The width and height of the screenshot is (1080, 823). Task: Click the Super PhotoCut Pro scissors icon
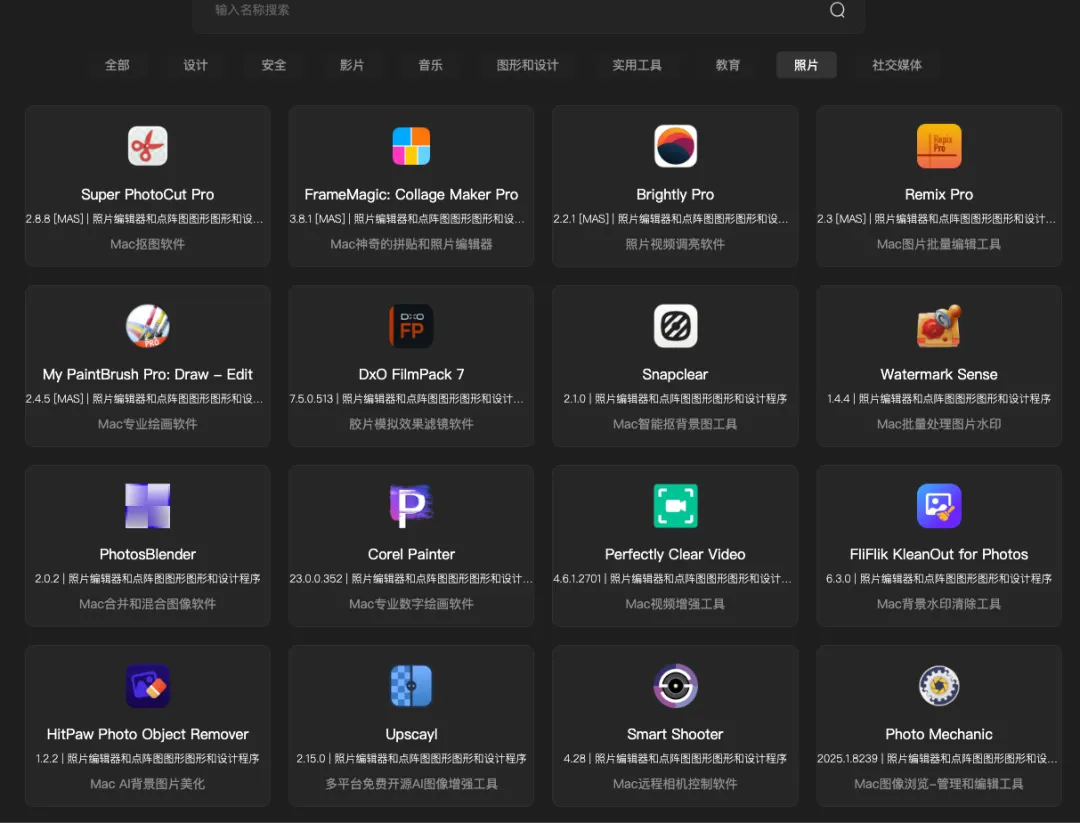(x=147, y=146)
